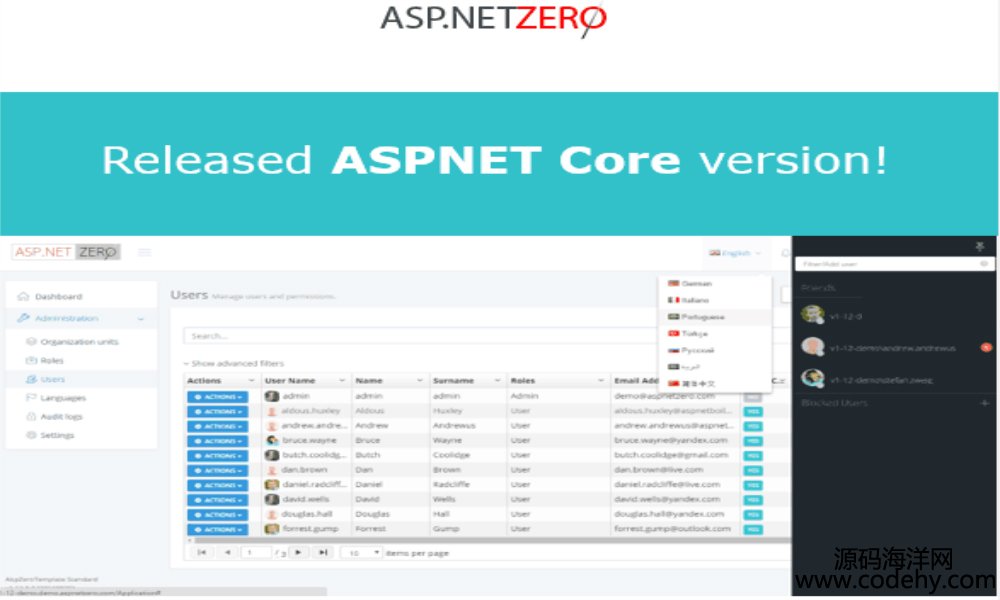Click the ASP.NET ZERO app logo
Screen dimensions: 1000x600
[x=66, y=252]
